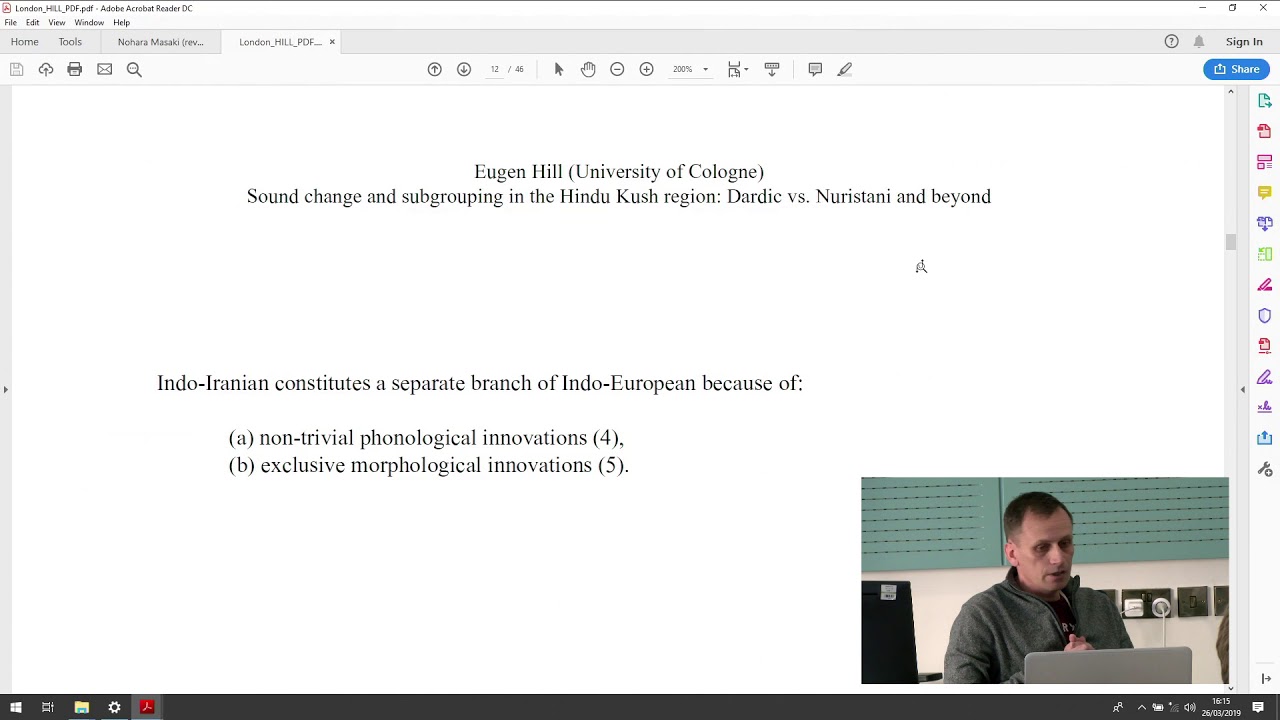
Task: Click the speaker webcam video thumbnail
Action: click(x=1045, y=581)
